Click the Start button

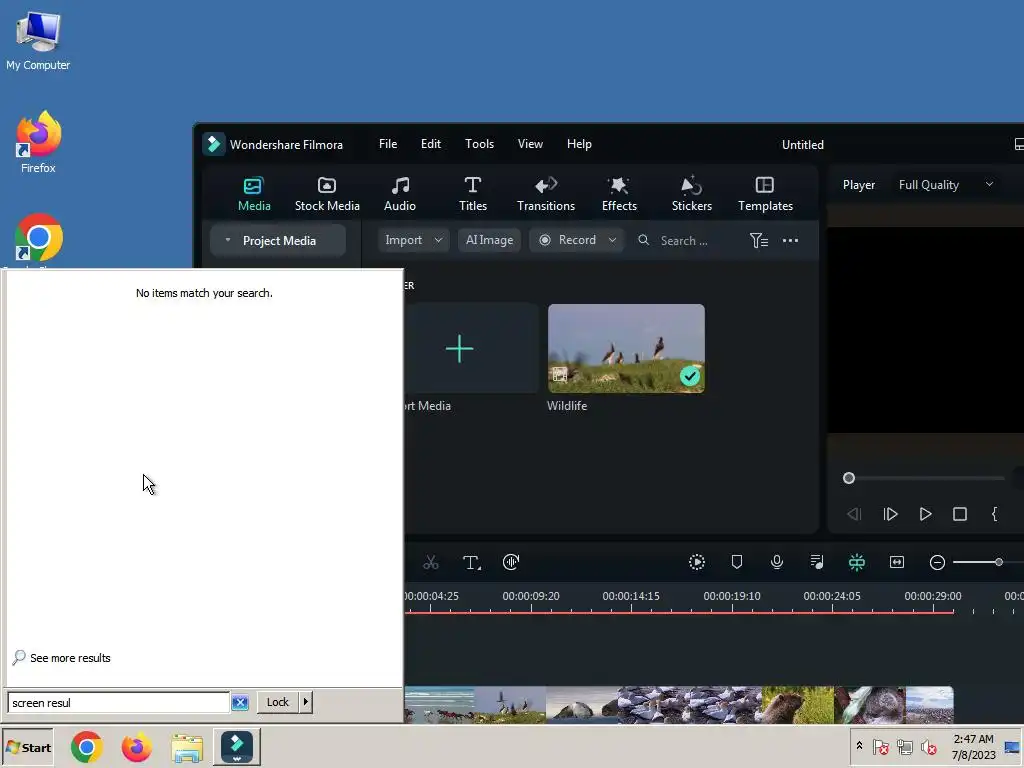pos(27,748)
